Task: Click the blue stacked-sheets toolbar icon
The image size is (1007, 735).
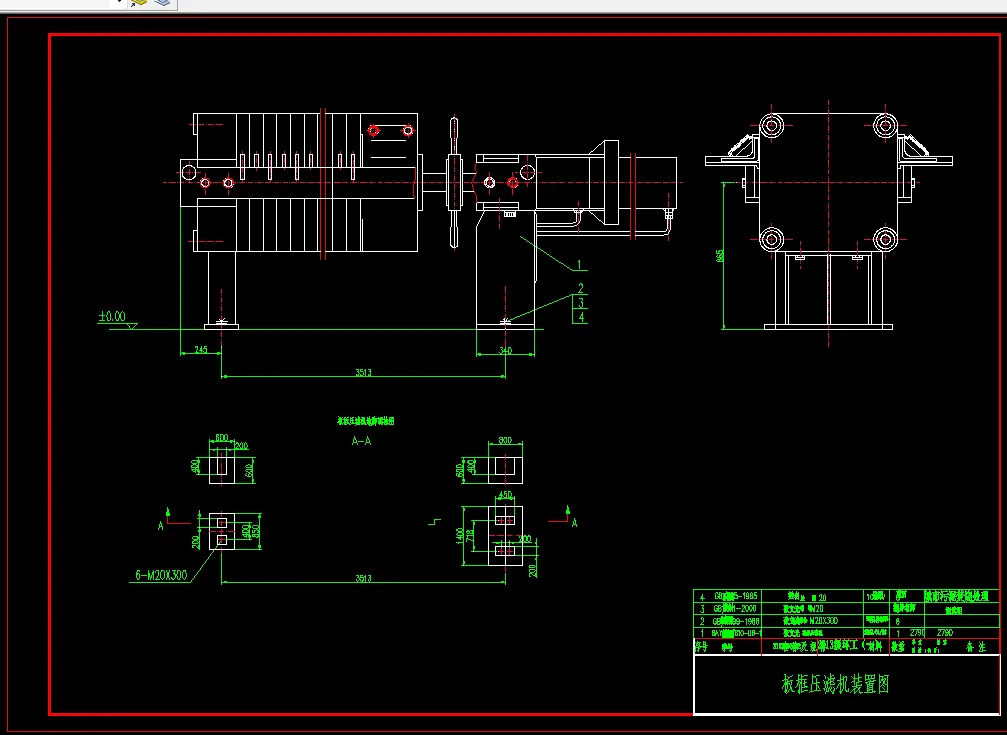Action: 164,3
